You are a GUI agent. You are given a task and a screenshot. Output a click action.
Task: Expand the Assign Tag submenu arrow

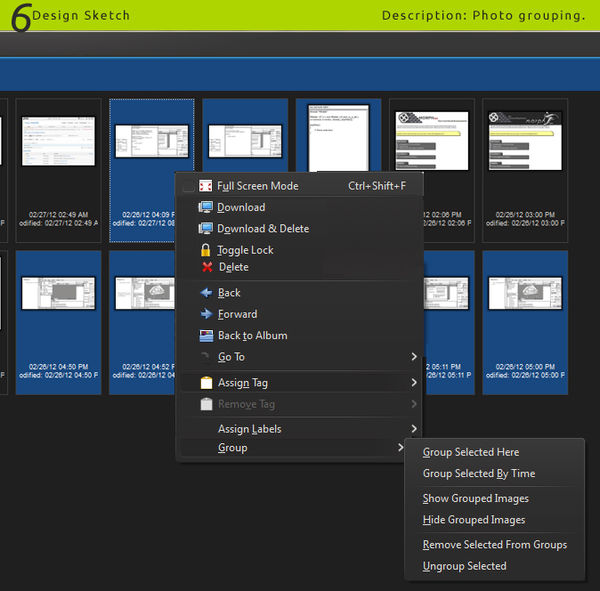[413, 383]
